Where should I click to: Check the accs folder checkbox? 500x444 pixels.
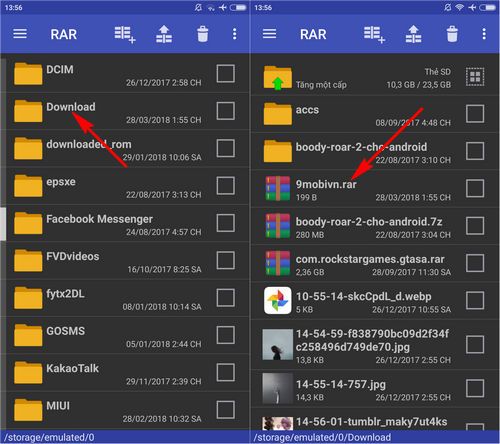pos(475,114)
